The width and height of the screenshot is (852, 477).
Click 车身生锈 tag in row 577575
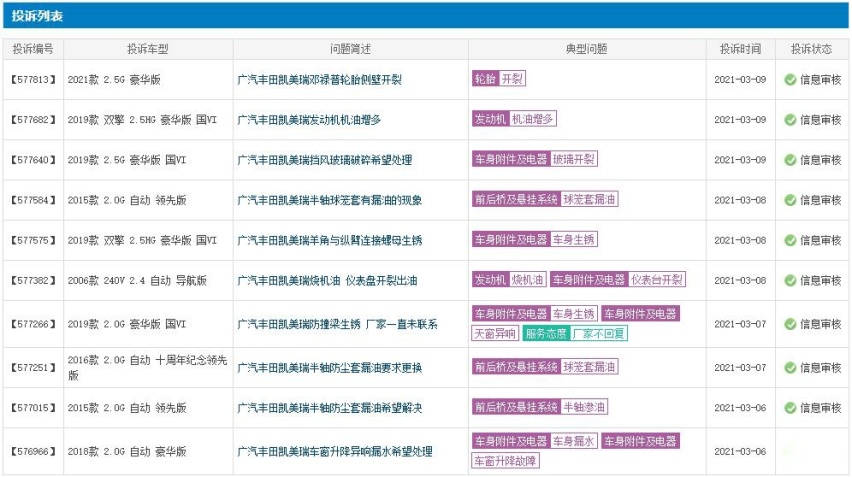(x=574, y=240)
